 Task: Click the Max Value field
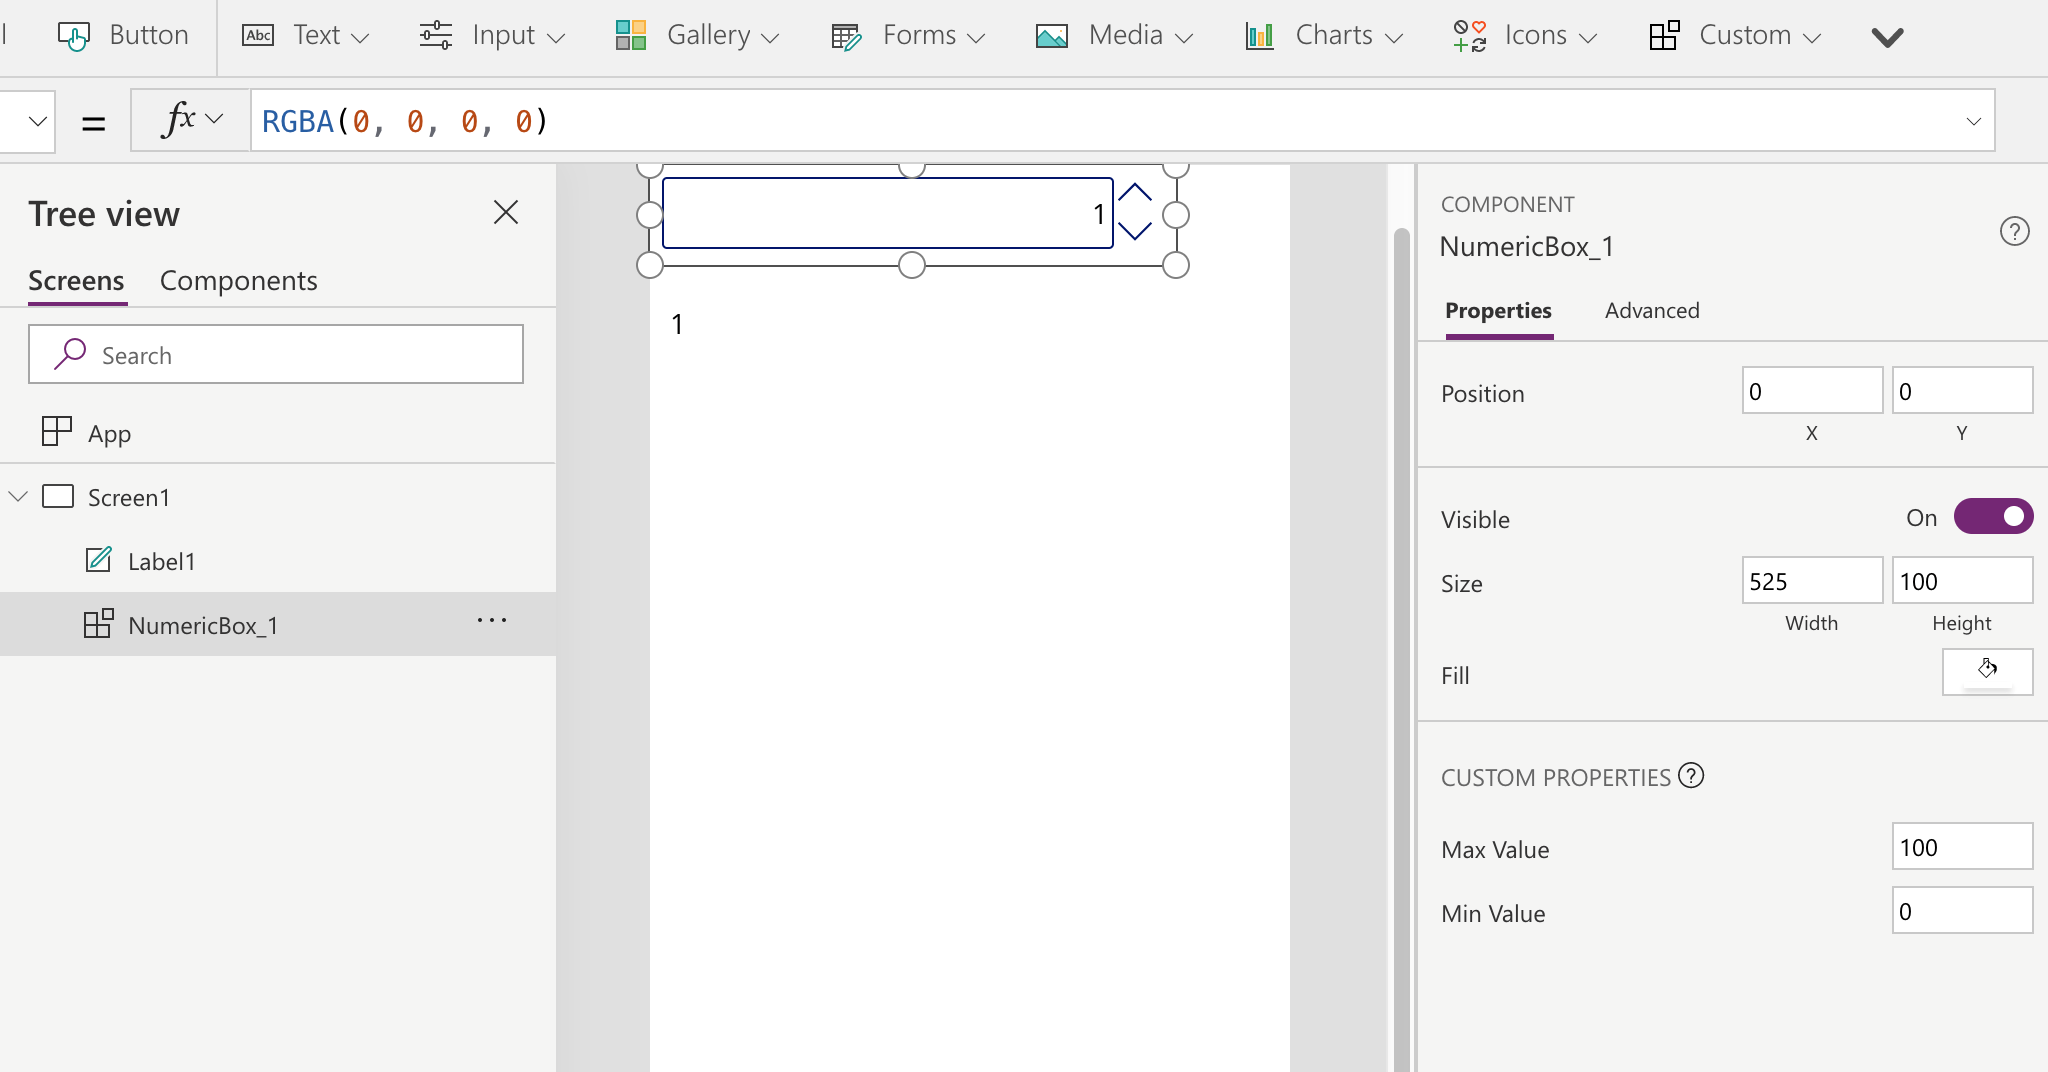coord(1962,846)
